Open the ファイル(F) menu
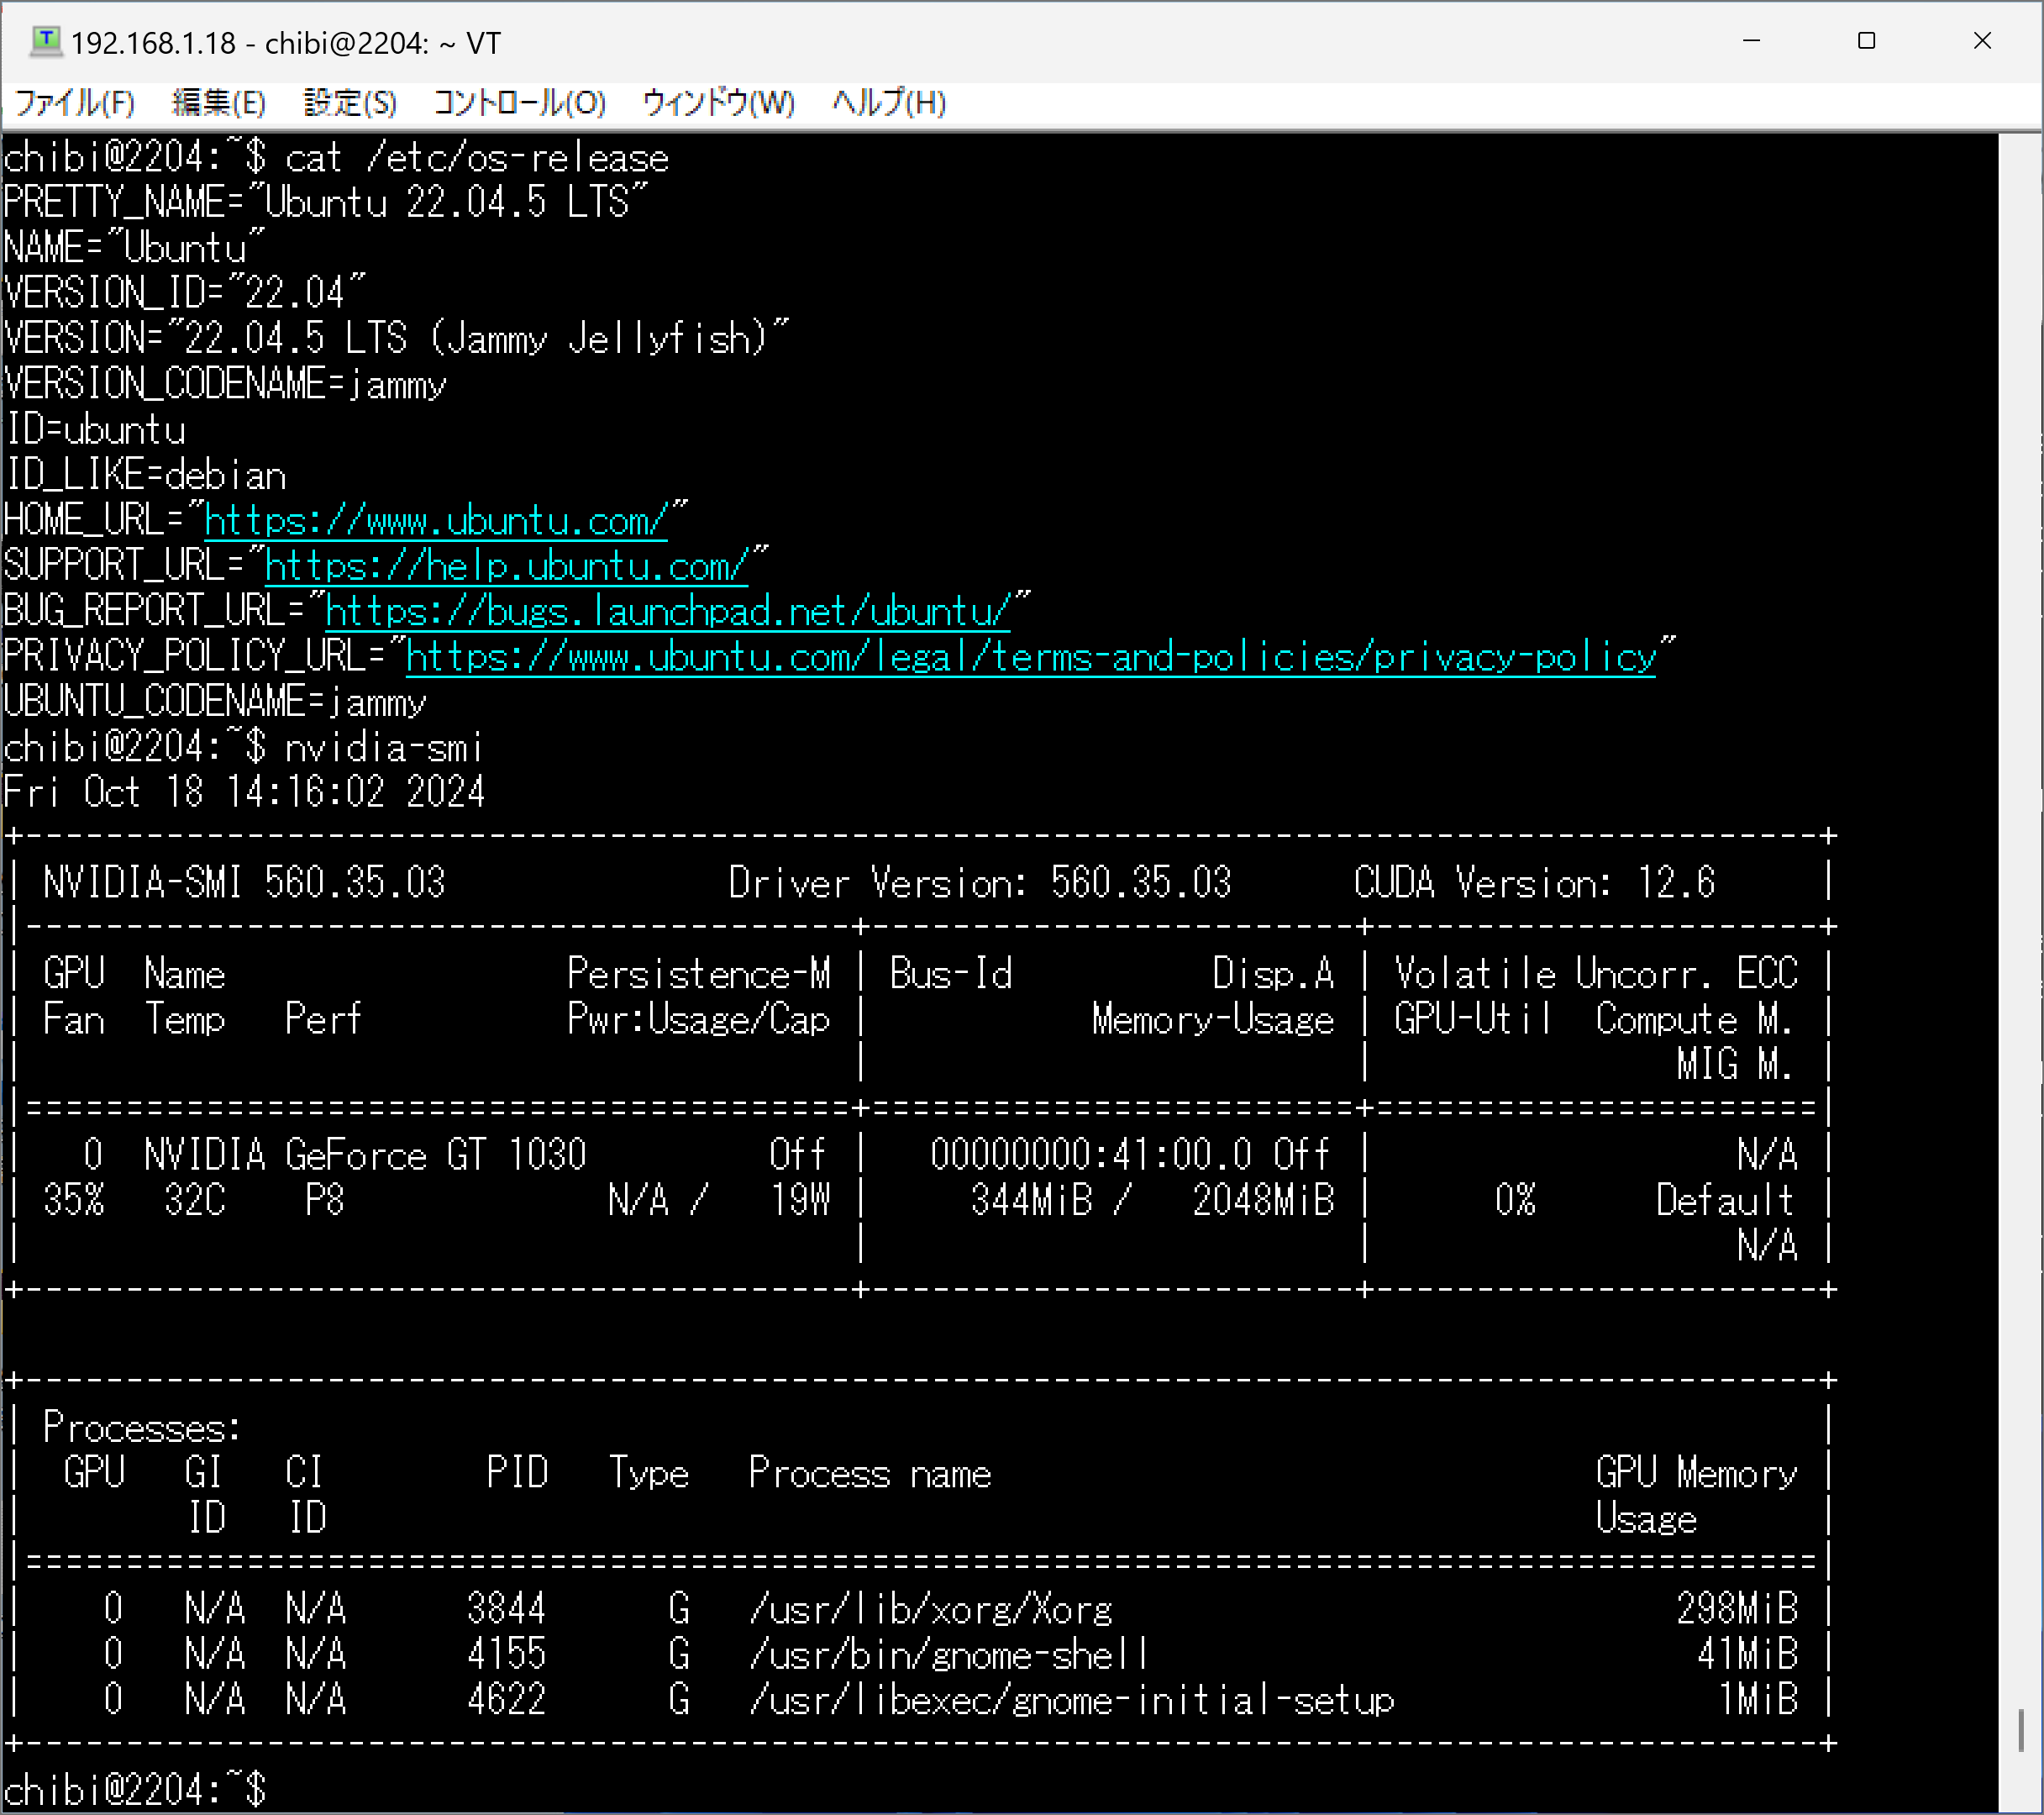The image size is (2044, 1815). click(x=75, y=103)
